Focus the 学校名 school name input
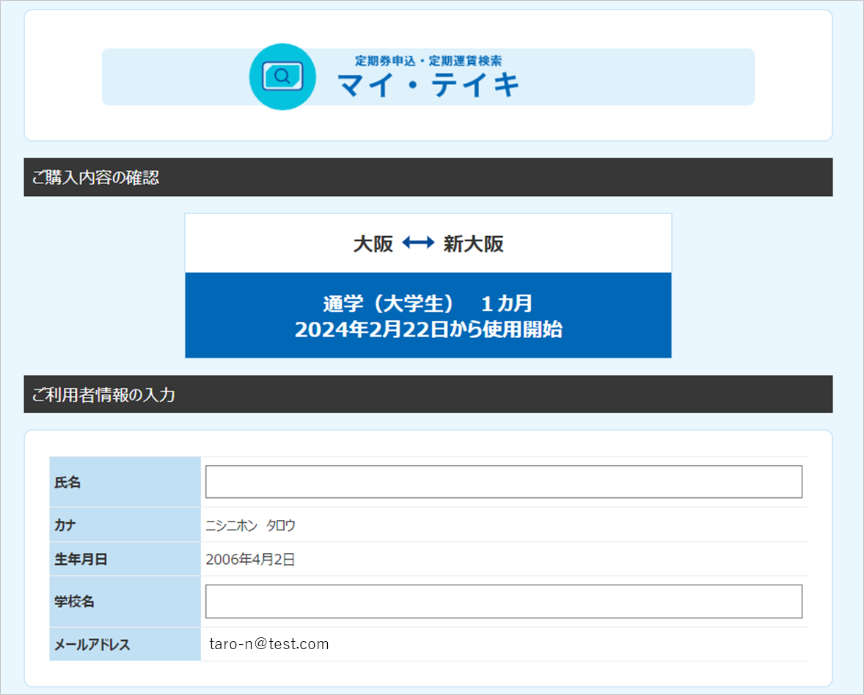The width and height of the screenshot is (864, 695). click(x=503, y=602)
